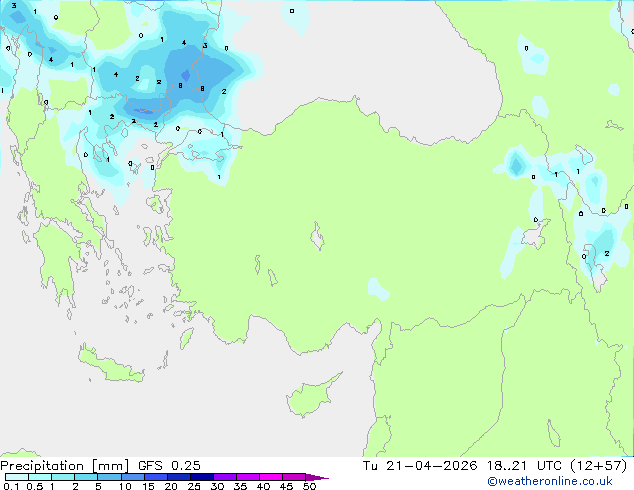This screenshot has height=490, width=634.
Task: Click the legend swatch between 45 and 50
Action: coord(294,477)
